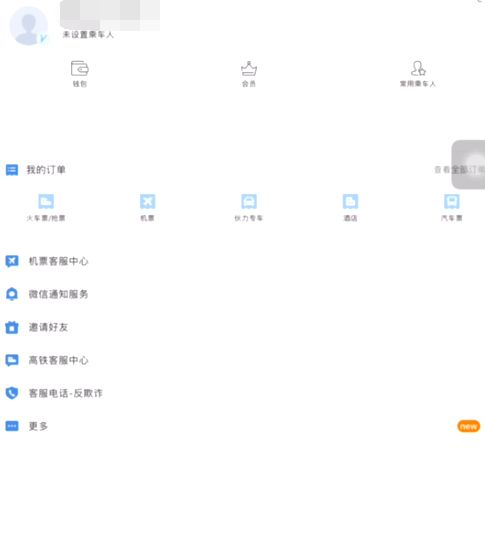Open the 钱包 wallet icon

click(80, 73)
